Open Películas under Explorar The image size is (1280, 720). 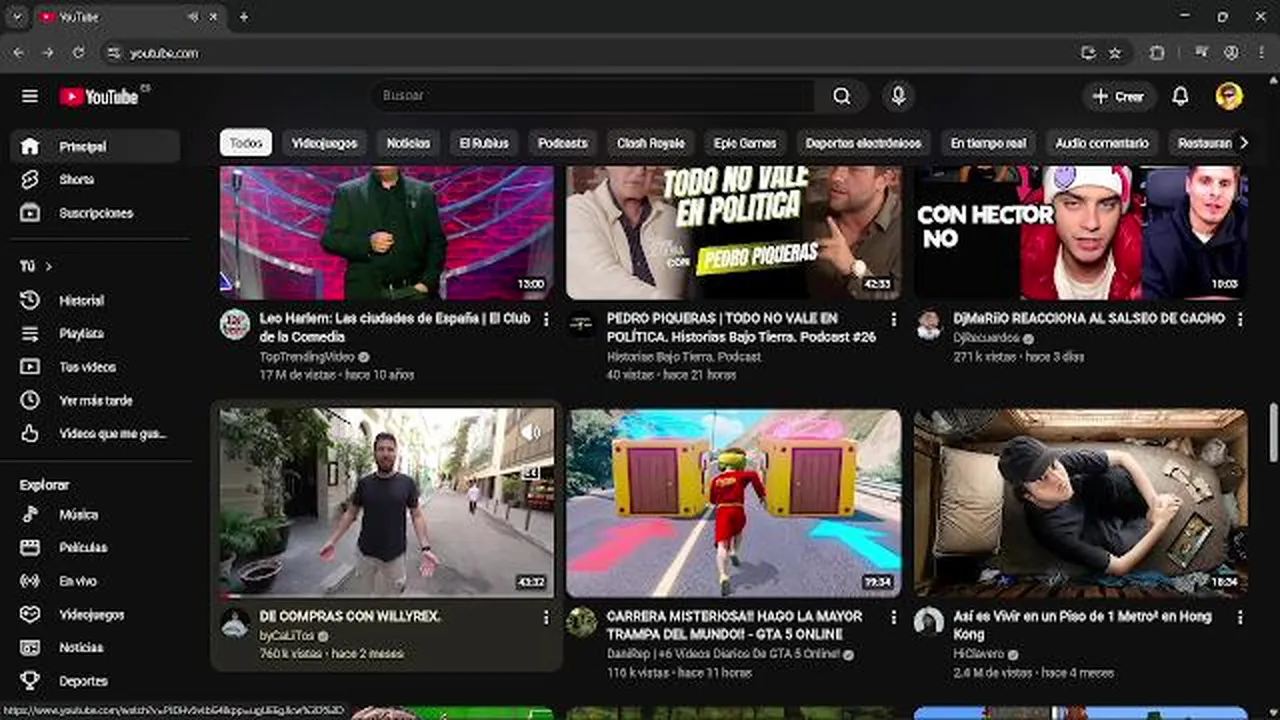pos(96,547)
